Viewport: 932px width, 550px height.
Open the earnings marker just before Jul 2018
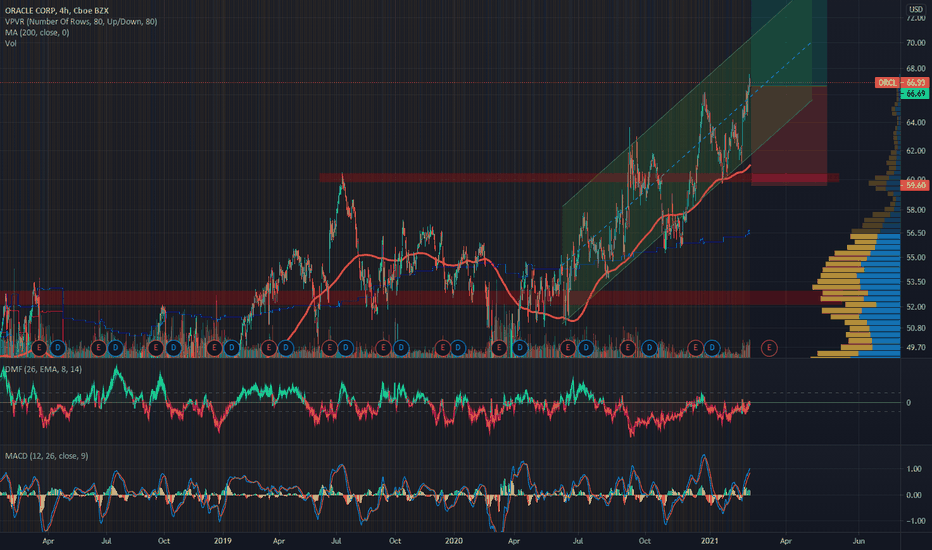(98, 348)
